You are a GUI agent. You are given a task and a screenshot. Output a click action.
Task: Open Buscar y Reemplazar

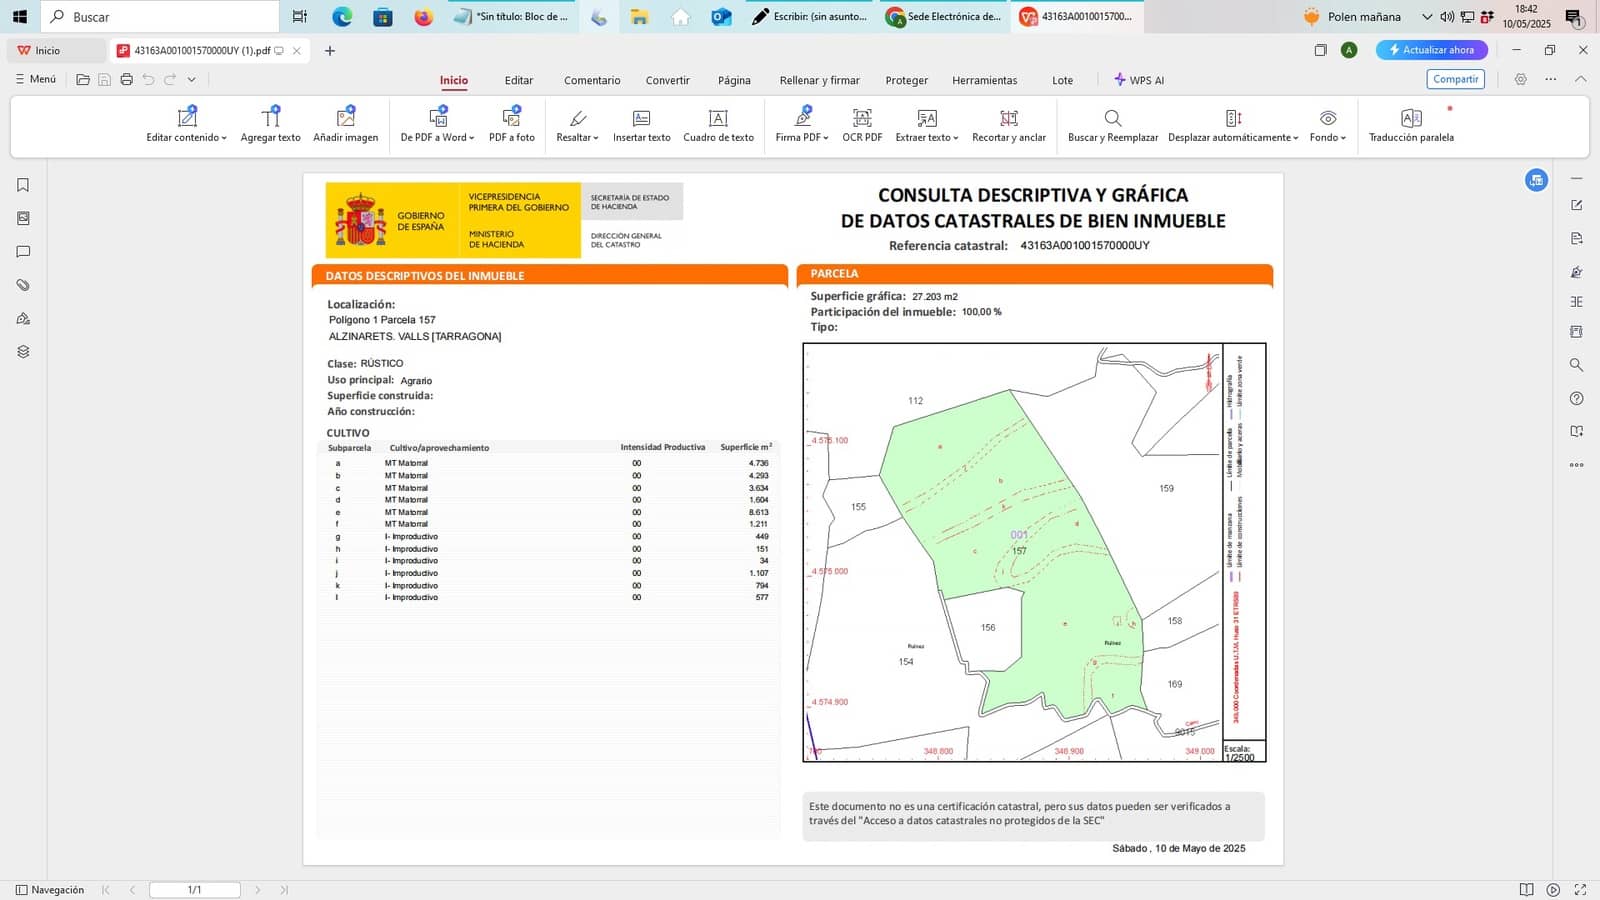click(1113, 125)
